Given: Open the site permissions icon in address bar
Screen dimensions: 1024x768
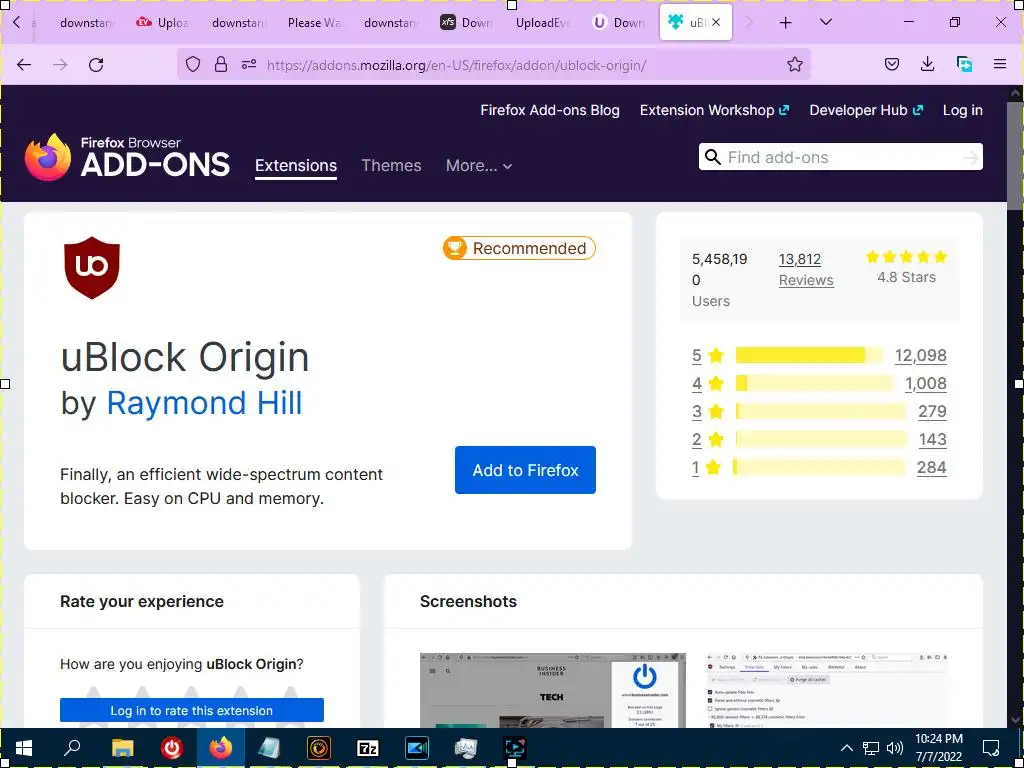Looking at the screenshot, I should (x=249, y=64).
